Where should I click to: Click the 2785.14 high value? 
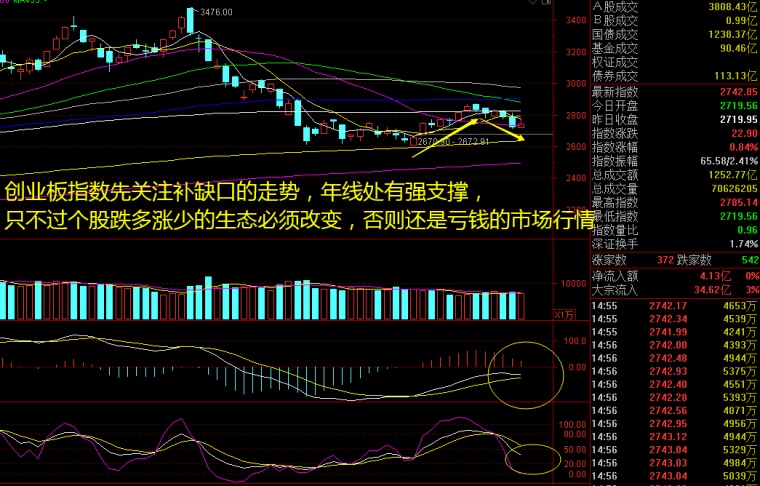pos(739,203)
